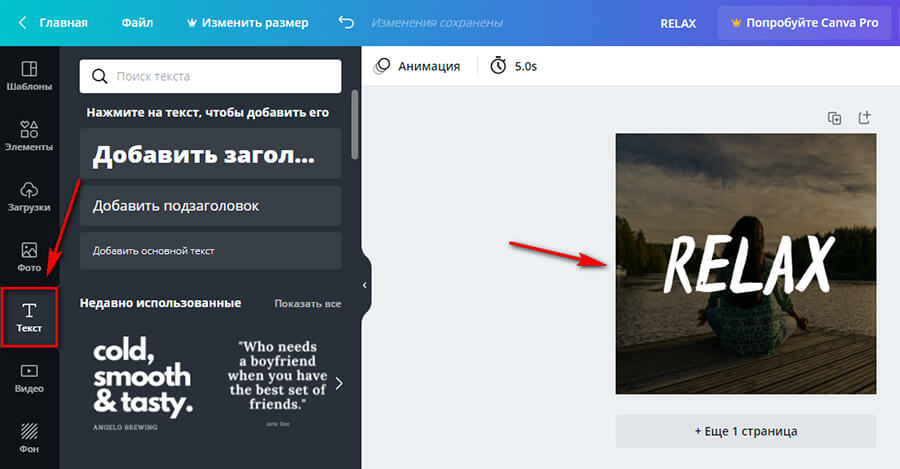Screen dimensions: 900x469
Task: Click the Недавно использованные heading
Action: click(160, 303)
